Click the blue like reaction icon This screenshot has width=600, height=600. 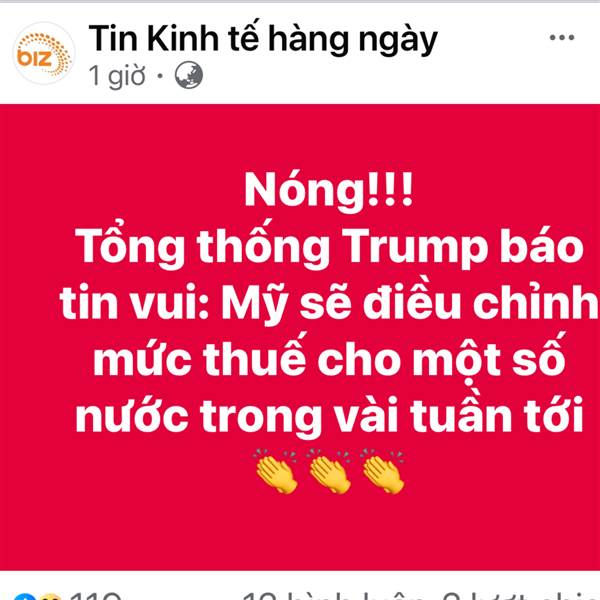[25, 597]
